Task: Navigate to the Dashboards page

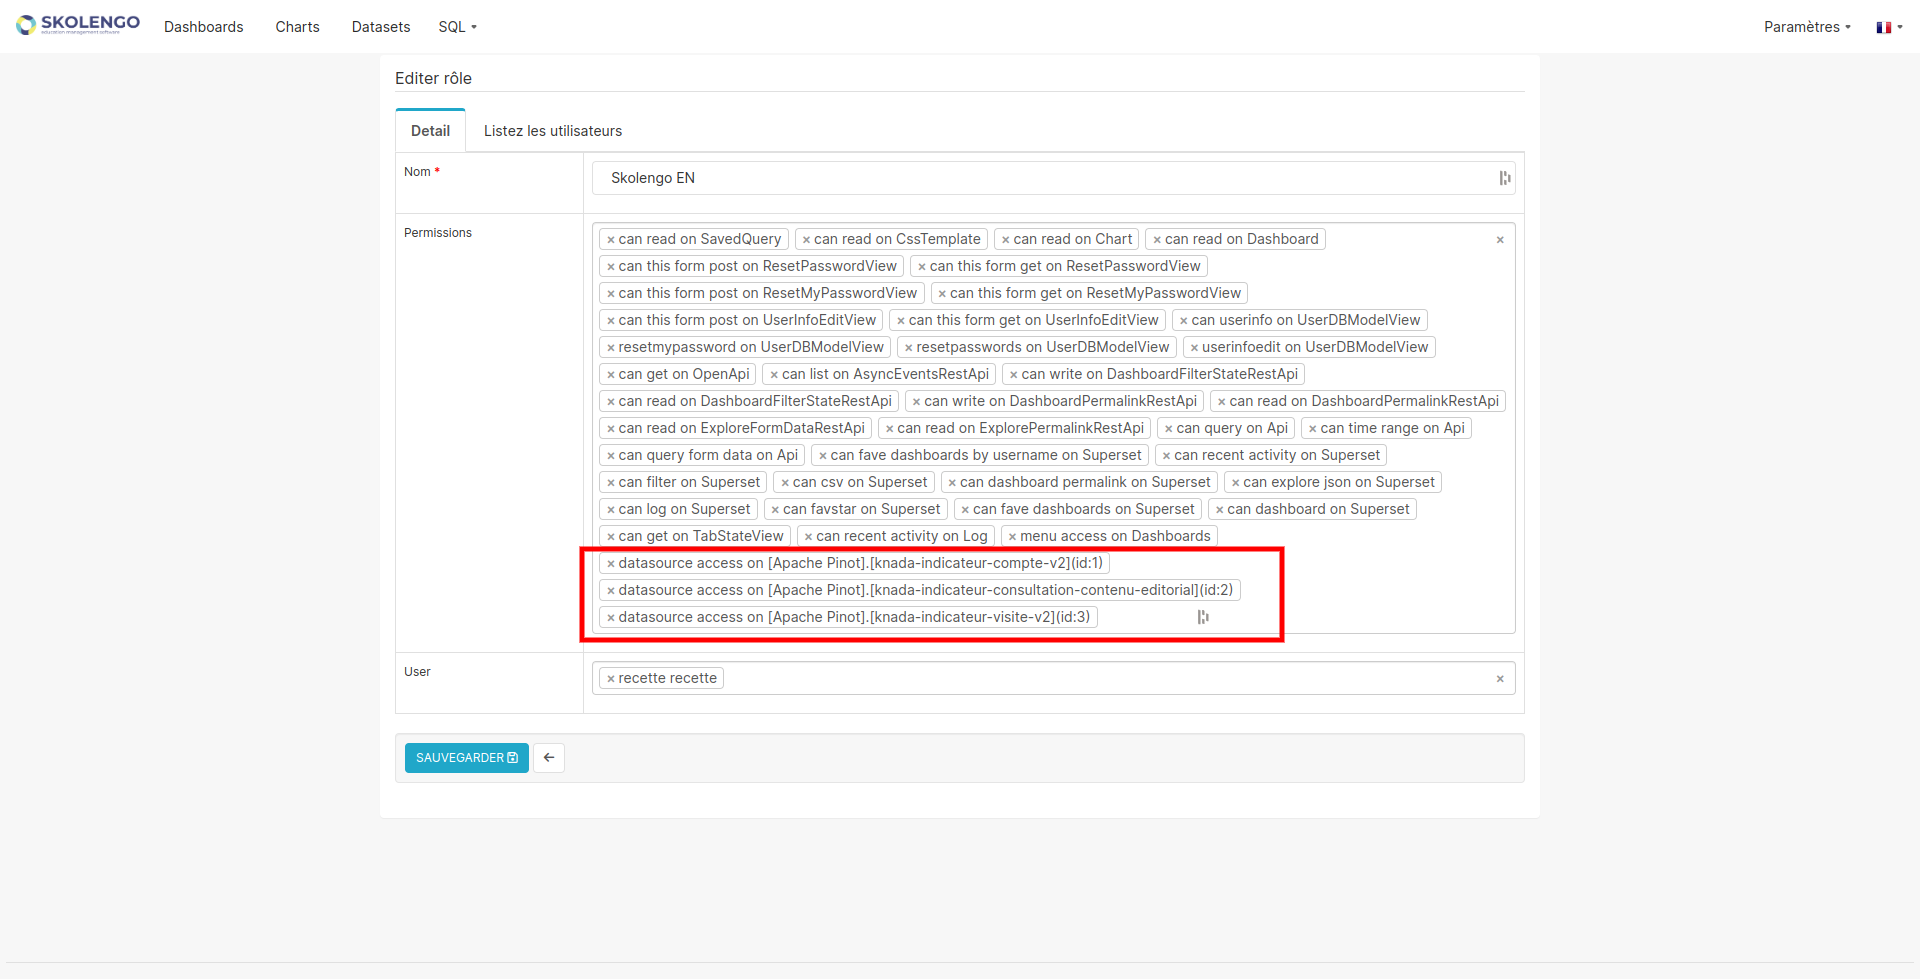Action: click(x=203, y=27)
